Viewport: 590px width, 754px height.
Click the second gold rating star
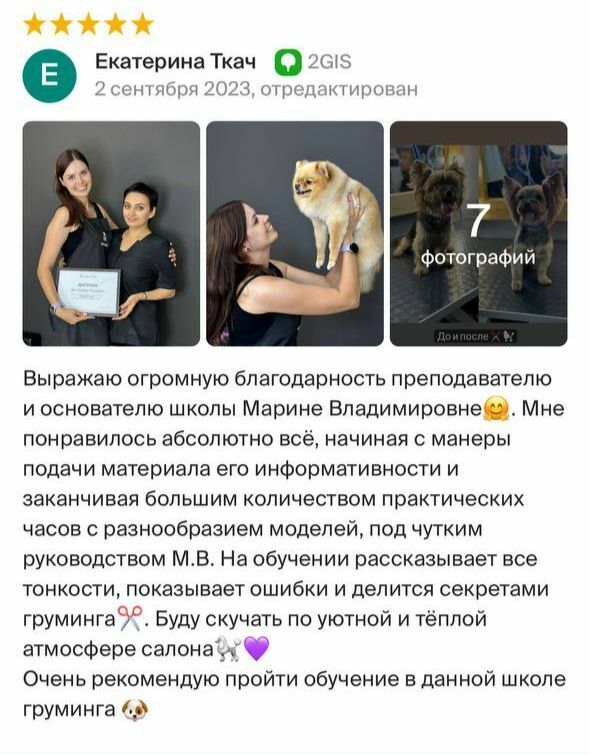(61, 25)
